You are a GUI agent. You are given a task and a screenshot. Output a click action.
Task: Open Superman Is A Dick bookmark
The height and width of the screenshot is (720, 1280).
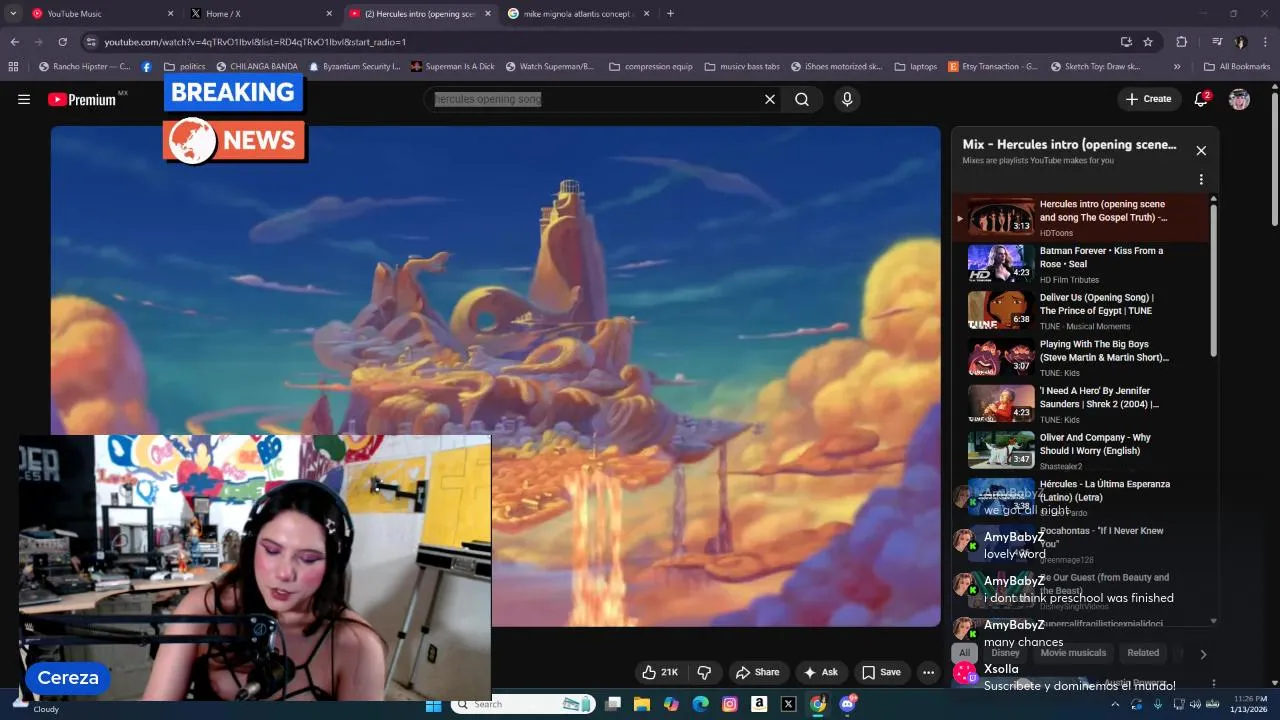click(451, 67)
